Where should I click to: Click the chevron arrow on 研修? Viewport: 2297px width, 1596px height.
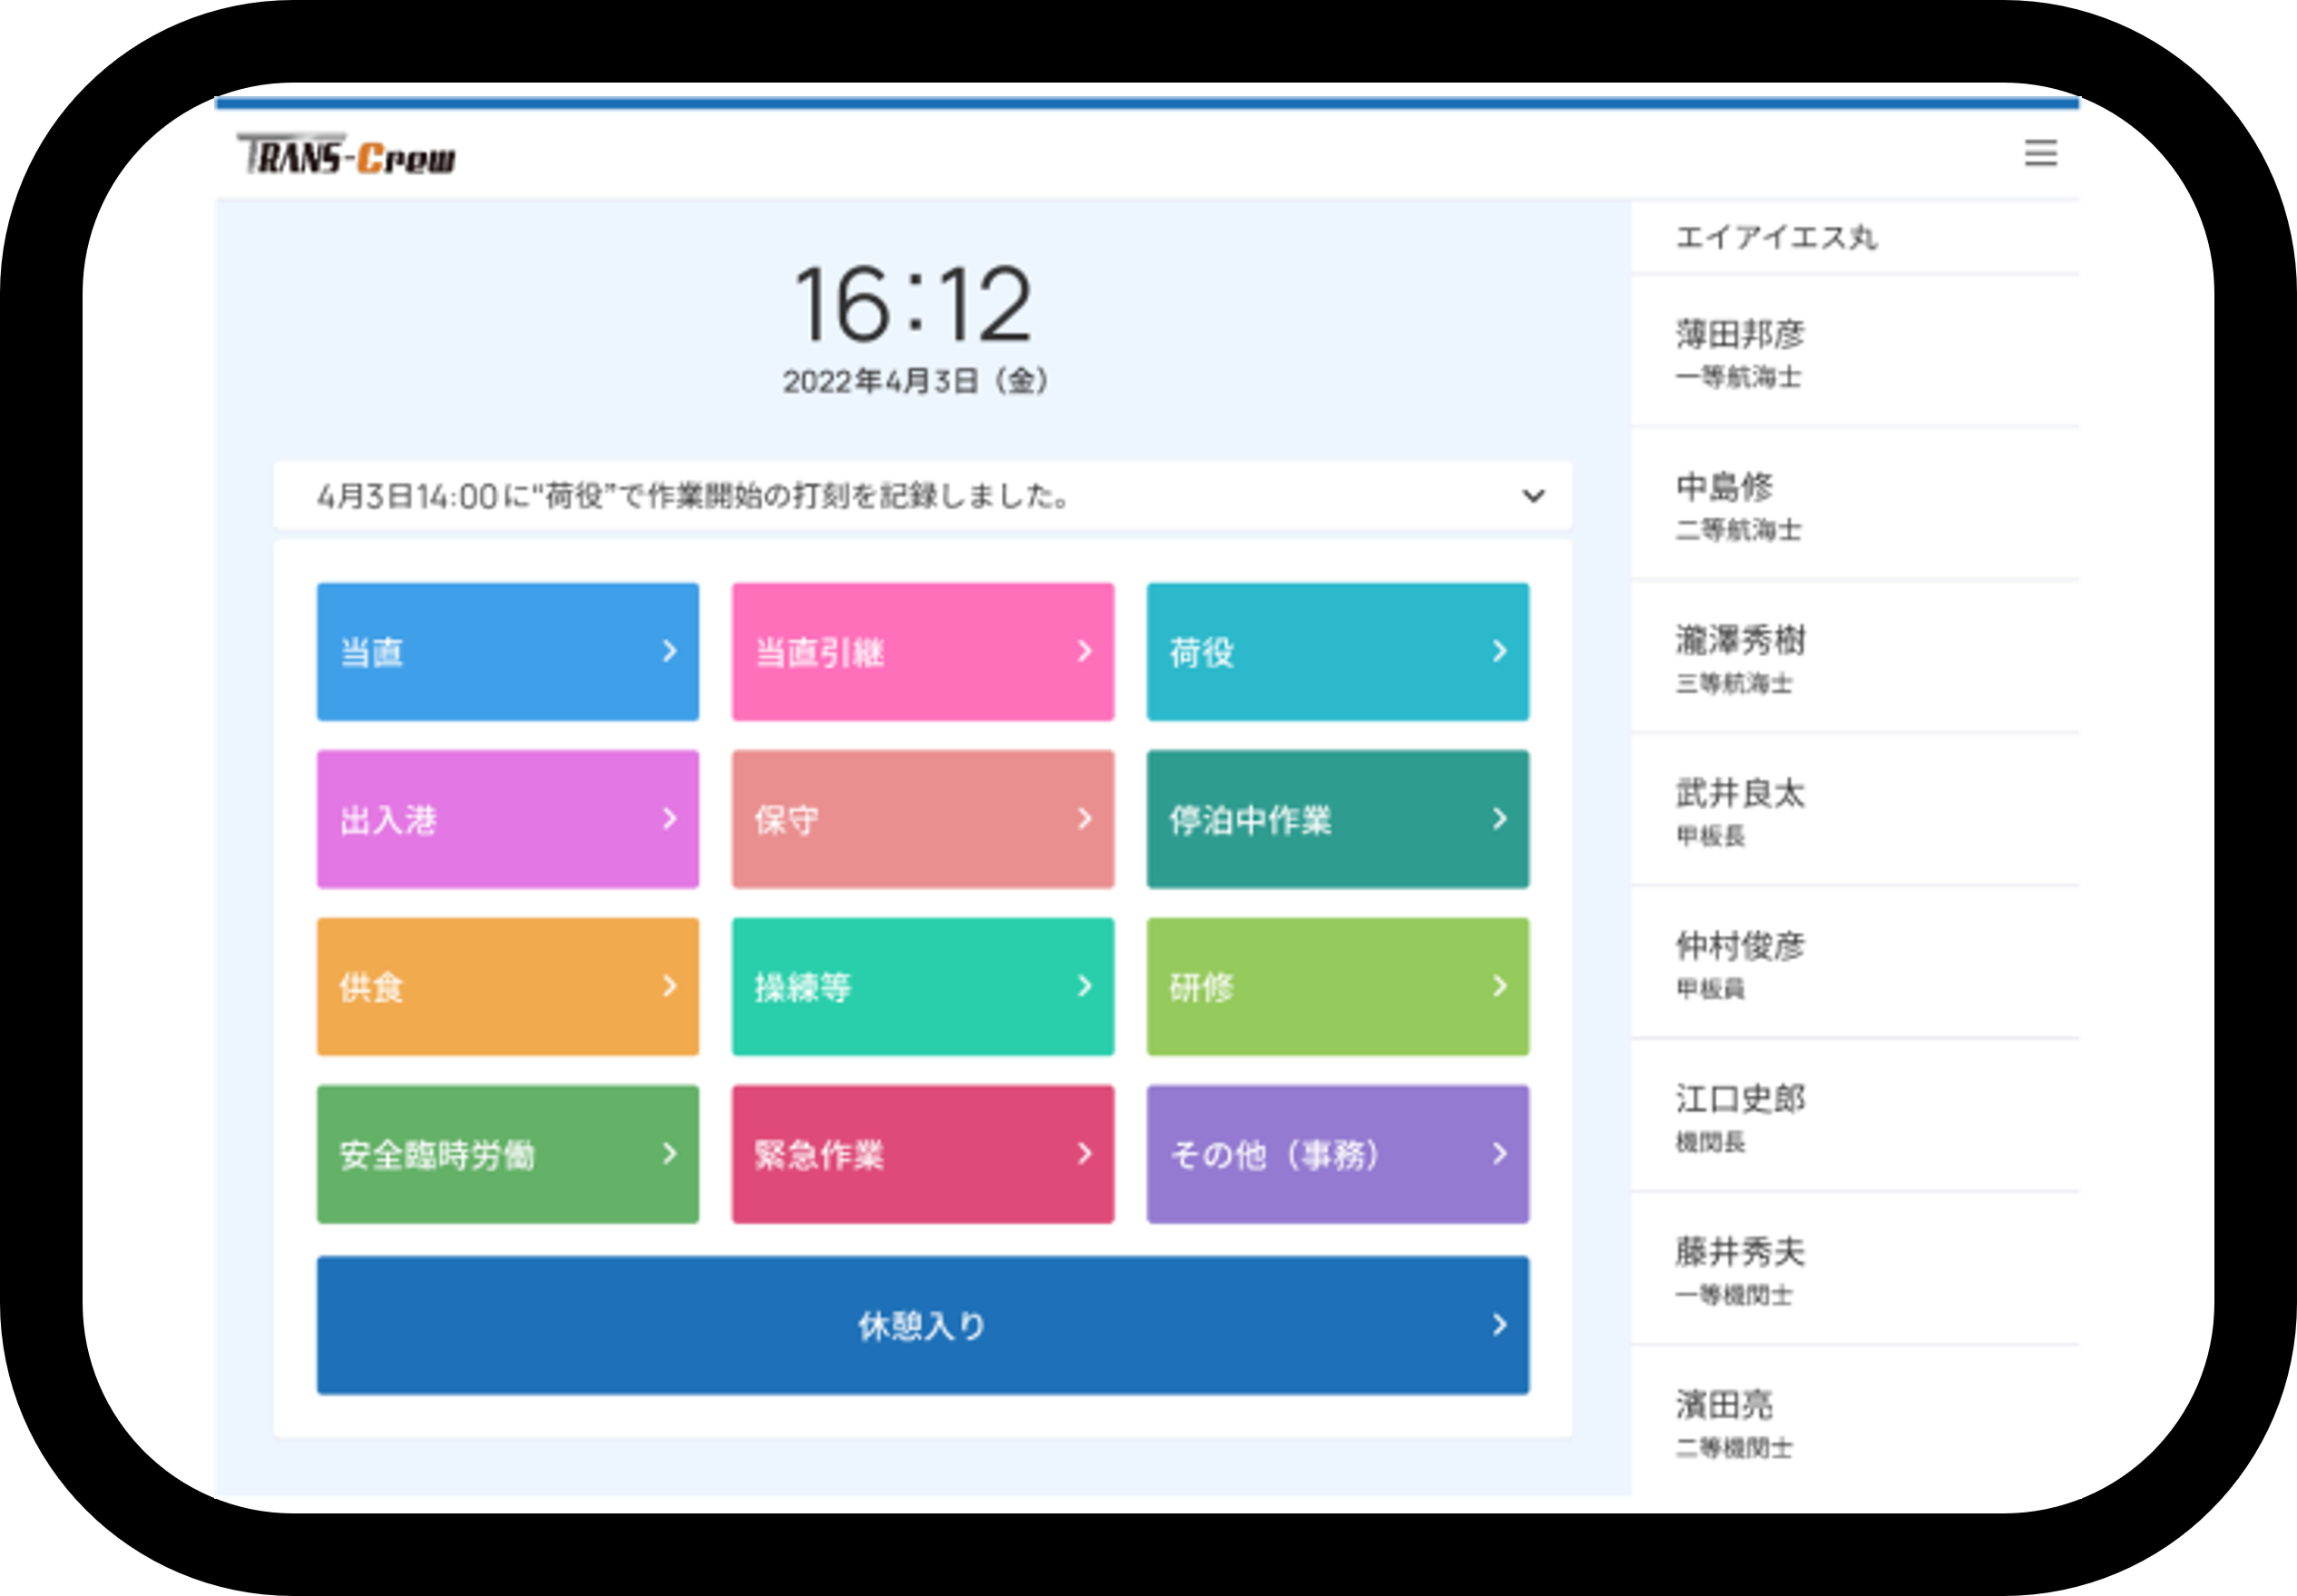click(x=1500, y=986)
